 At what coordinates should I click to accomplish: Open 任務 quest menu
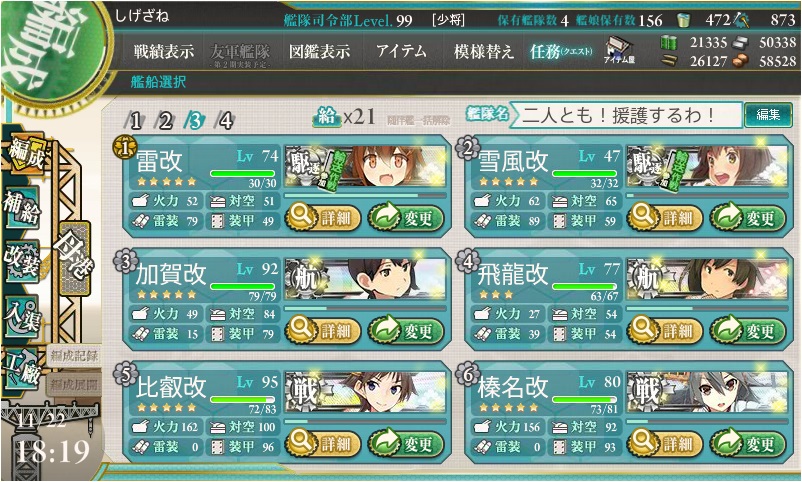tap(561, 51)
